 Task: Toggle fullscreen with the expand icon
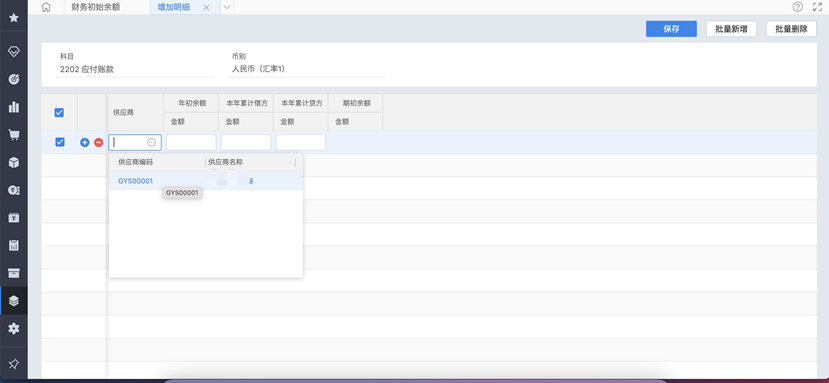click(x=817, y=7)
